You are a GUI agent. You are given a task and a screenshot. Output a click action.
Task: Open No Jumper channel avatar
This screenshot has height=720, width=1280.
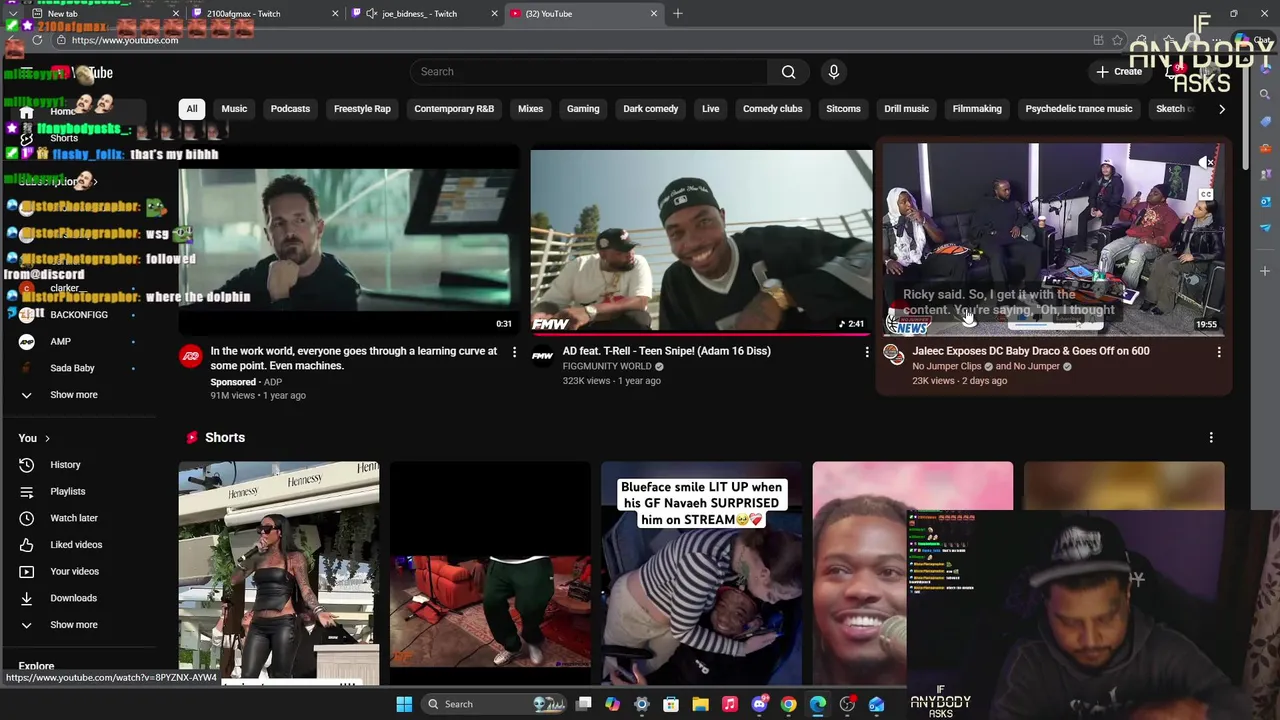pos(894,354)
